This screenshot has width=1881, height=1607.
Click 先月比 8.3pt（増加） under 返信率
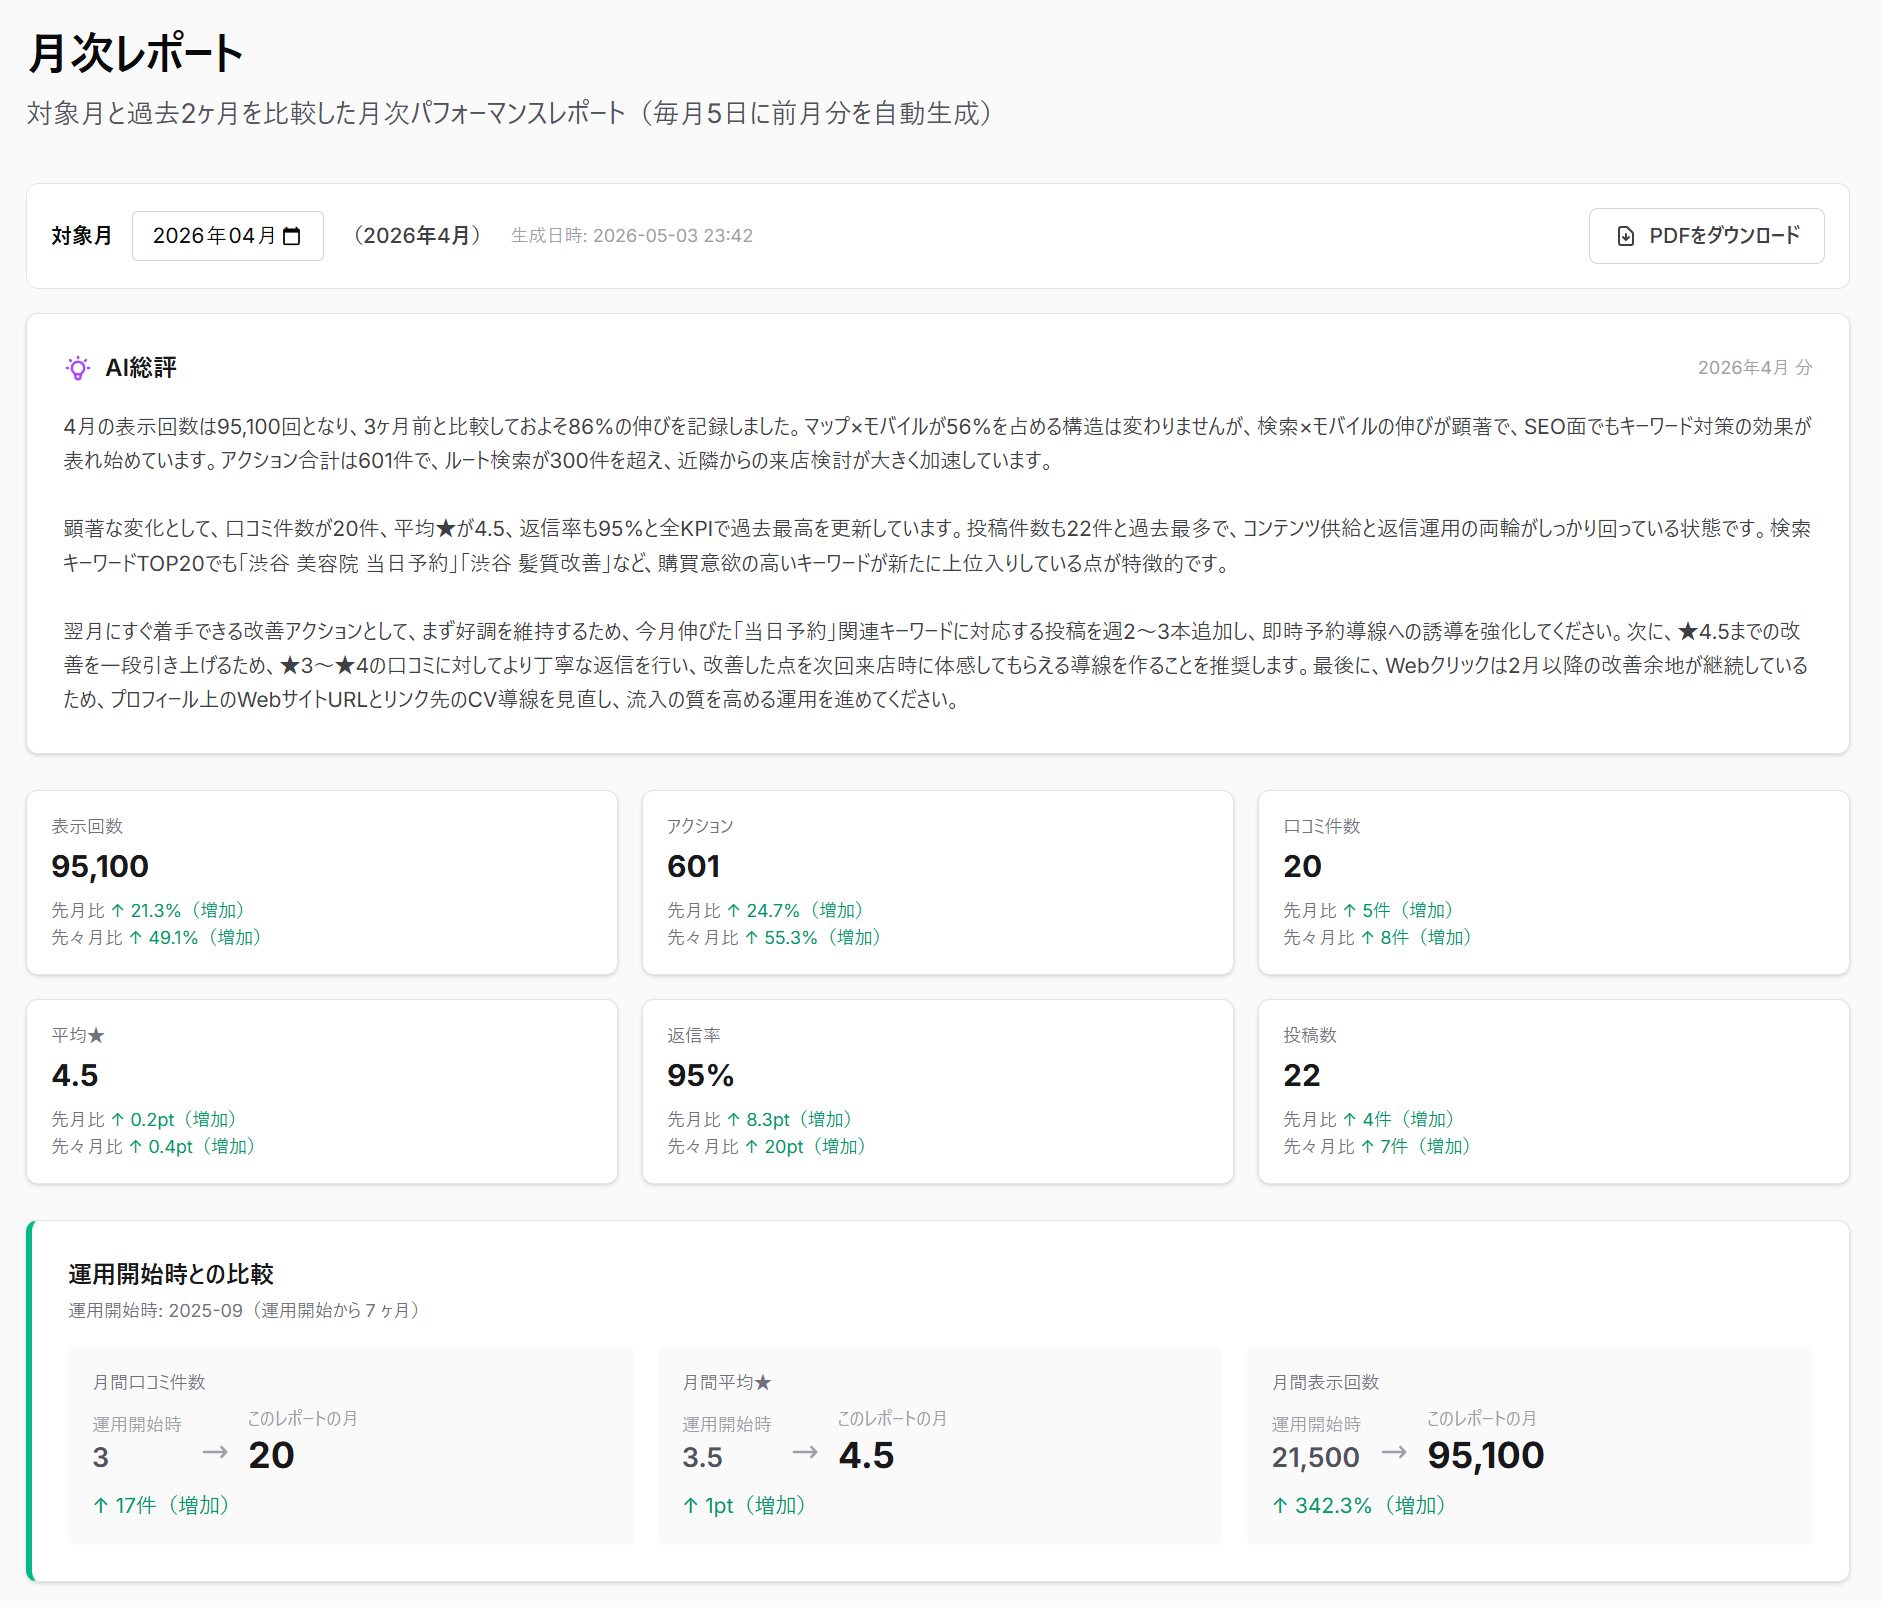tap(761, 1119)
